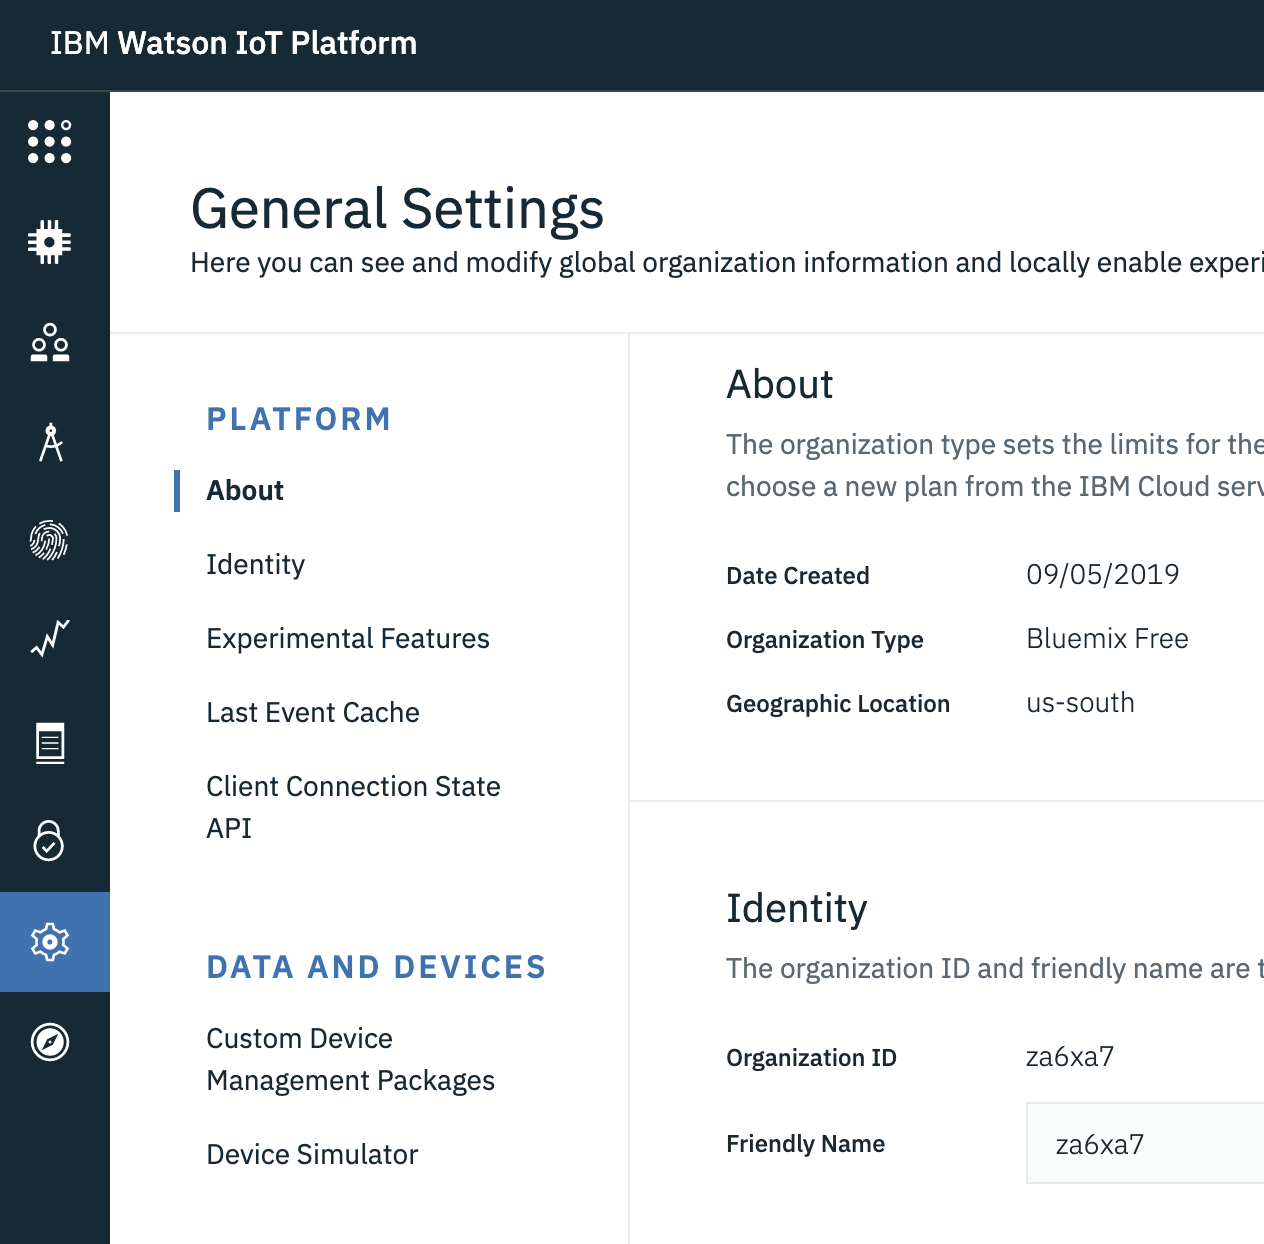The width and height of the screenshot is (1264, 1244).
Task: Open Usage line chart icon
Action: 50,638
